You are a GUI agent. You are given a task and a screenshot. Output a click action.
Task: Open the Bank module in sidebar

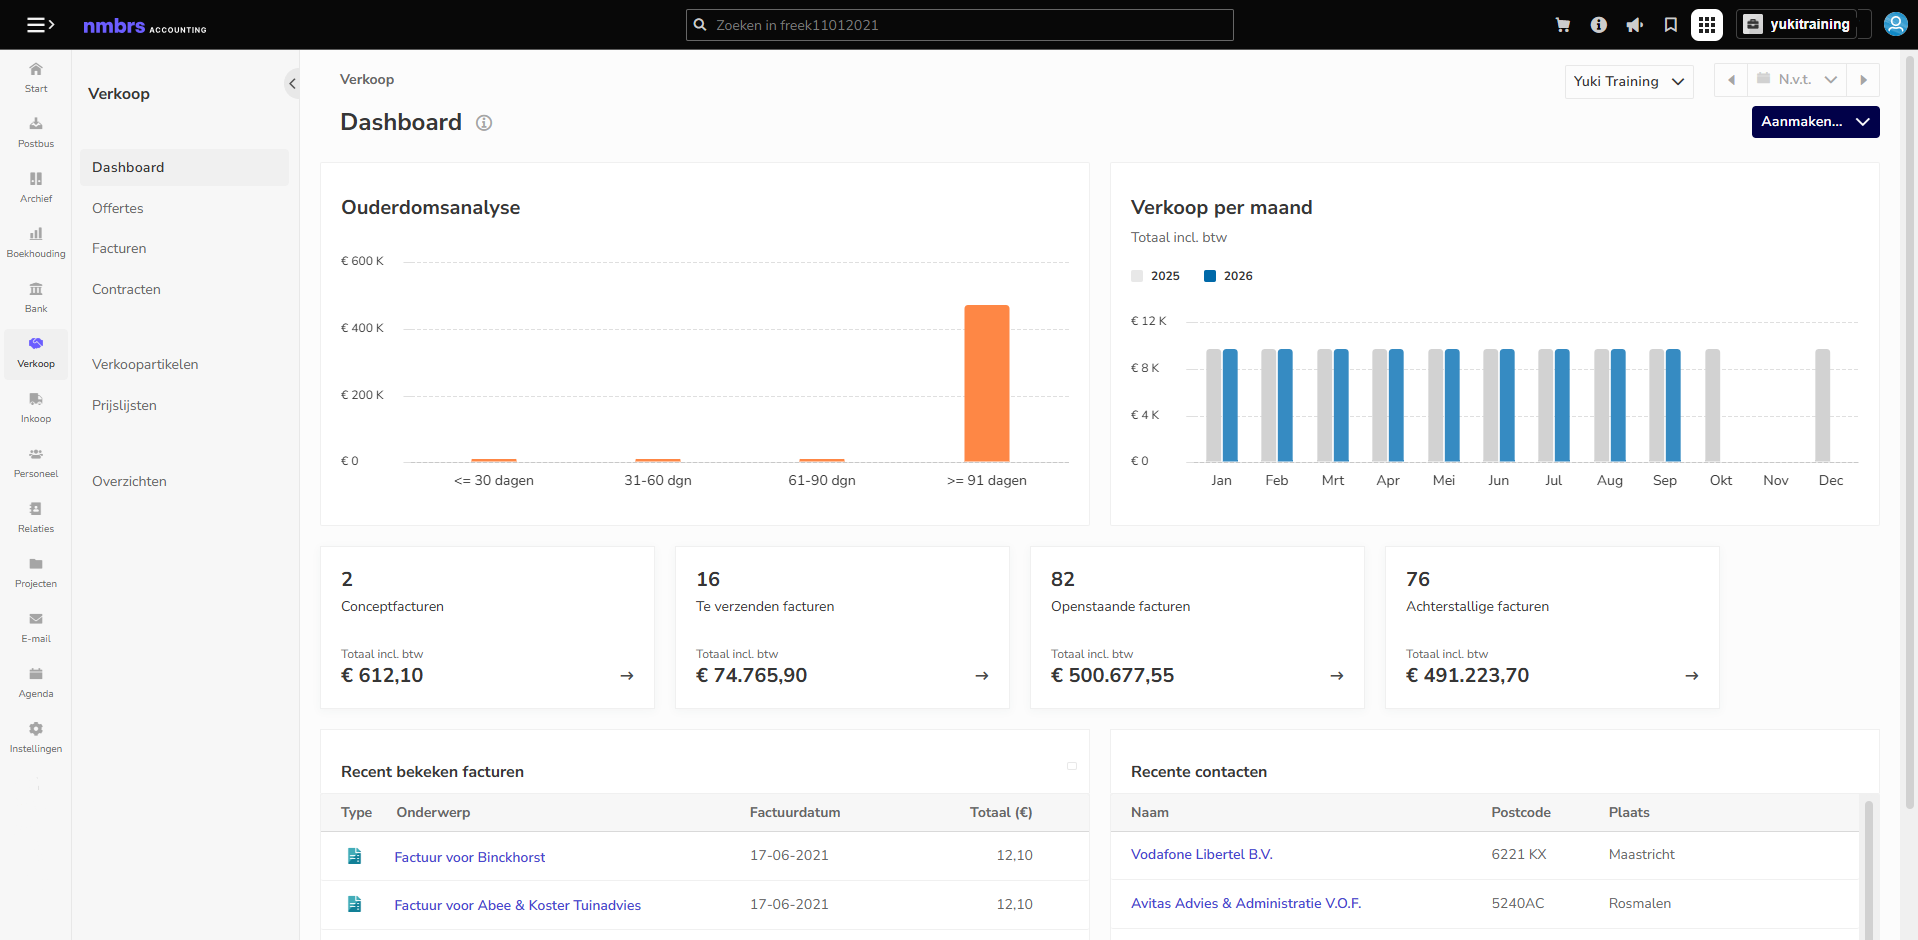(x=36, y=298)
